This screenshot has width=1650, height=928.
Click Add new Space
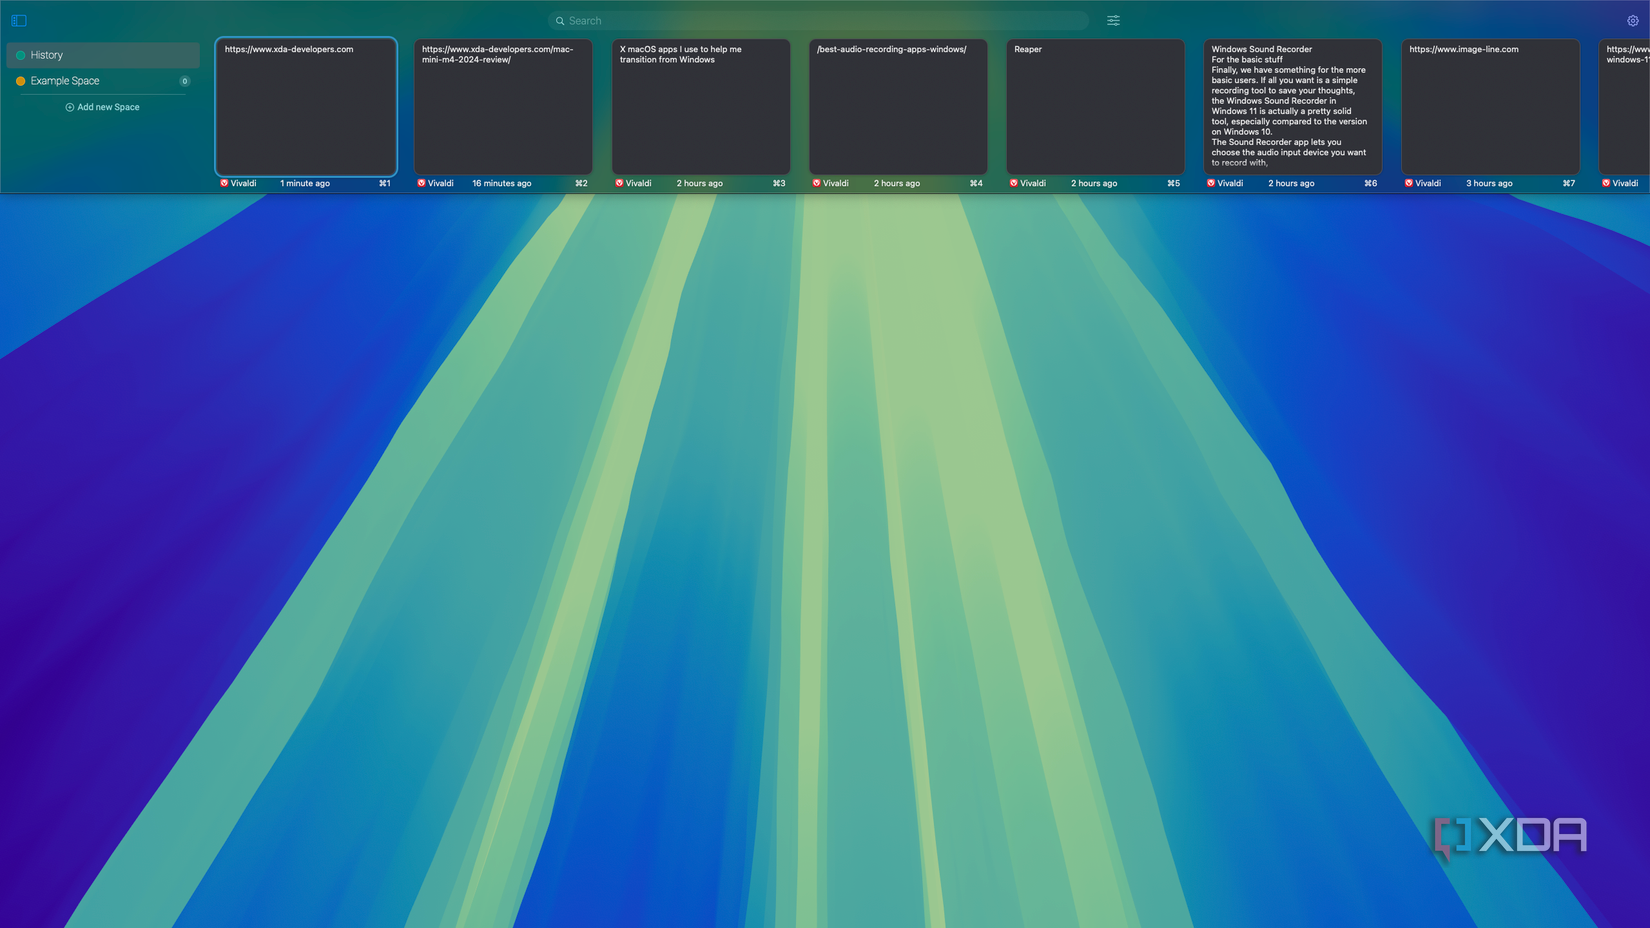click(108, 107)
